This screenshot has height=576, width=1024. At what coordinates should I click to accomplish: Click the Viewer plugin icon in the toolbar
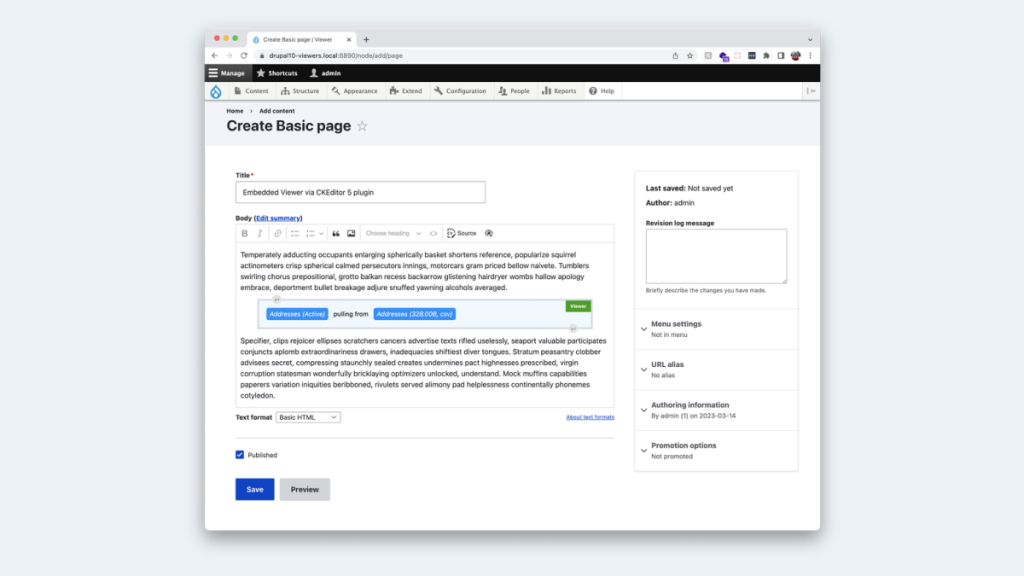pyautogui.click(x=488, y=233)
